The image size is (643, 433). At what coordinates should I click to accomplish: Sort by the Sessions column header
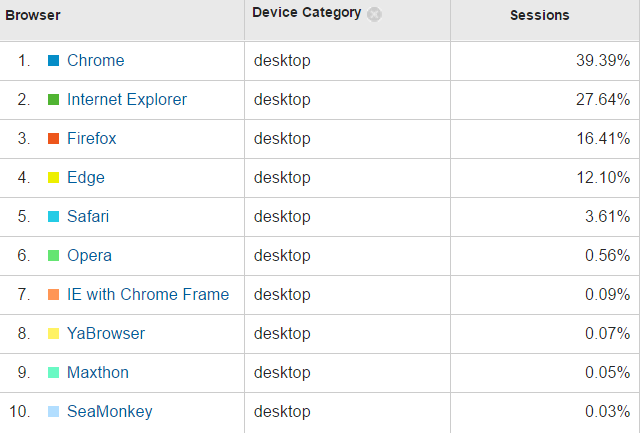540,16
